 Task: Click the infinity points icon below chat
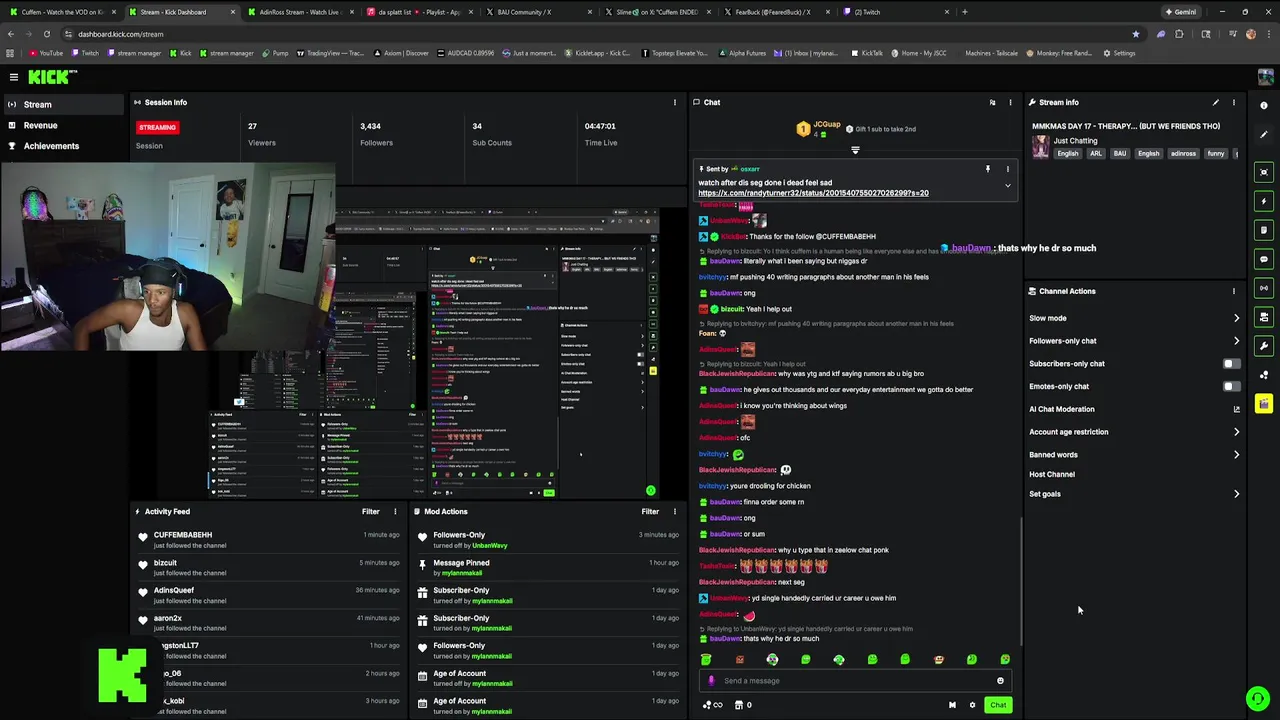point(713,705)
